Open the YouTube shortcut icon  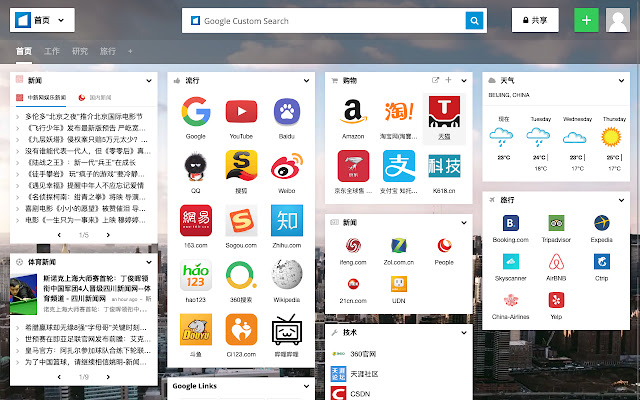point(241,111)
